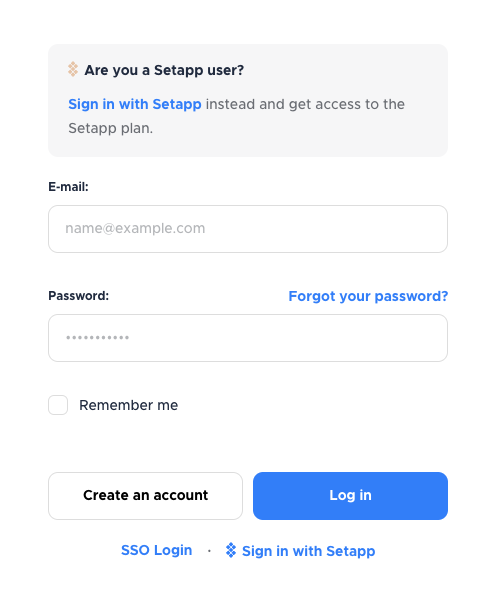Click the dot separator beside SSO Login

tap(209, 551)
